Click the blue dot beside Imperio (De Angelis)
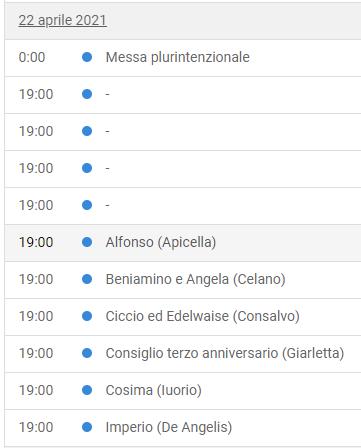 87,427
